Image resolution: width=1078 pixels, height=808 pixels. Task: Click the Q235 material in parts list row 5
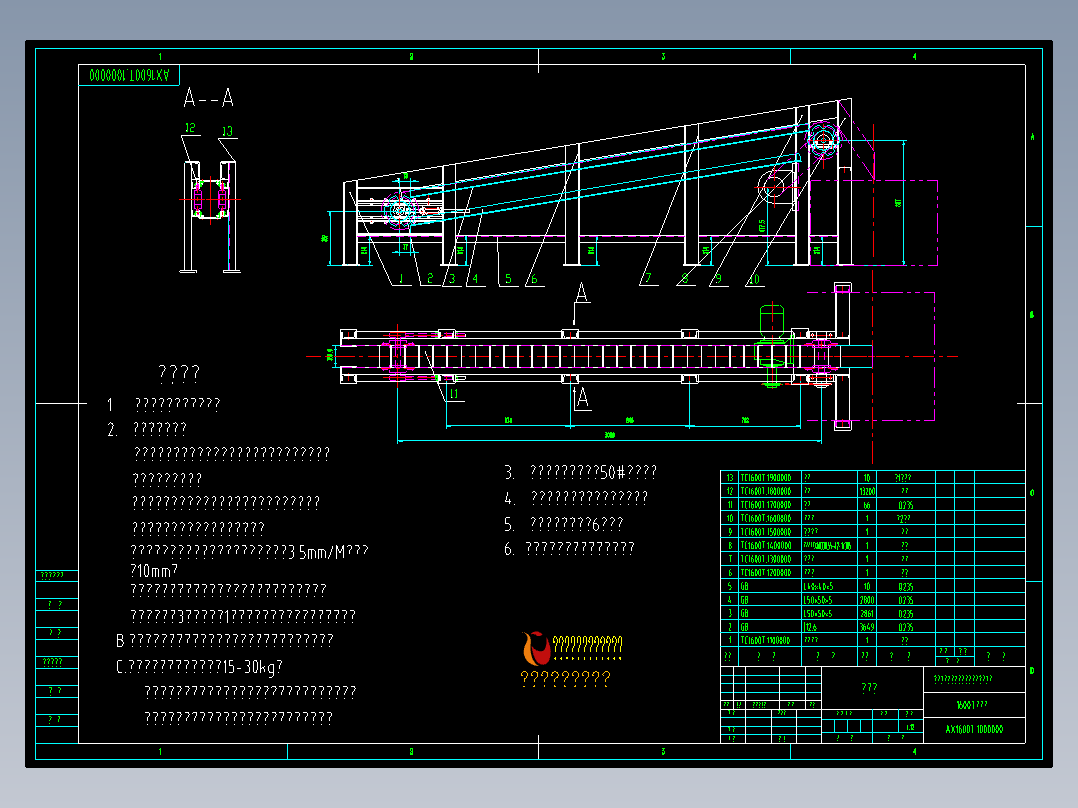[x=905, y=587]
